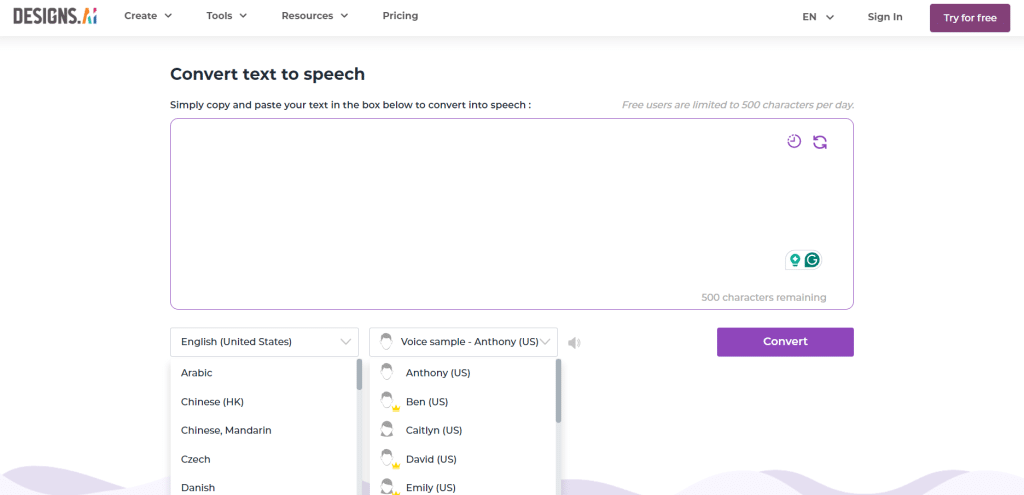Open the Tools menu

point(227,16)
